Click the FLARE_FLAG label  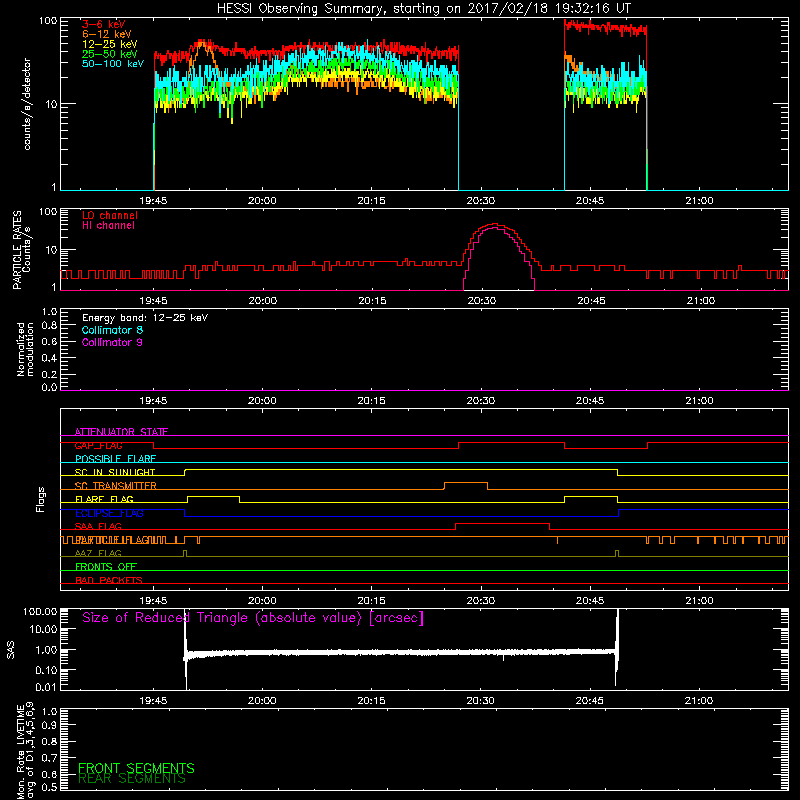pyautogui.click(x=104, y=499)
